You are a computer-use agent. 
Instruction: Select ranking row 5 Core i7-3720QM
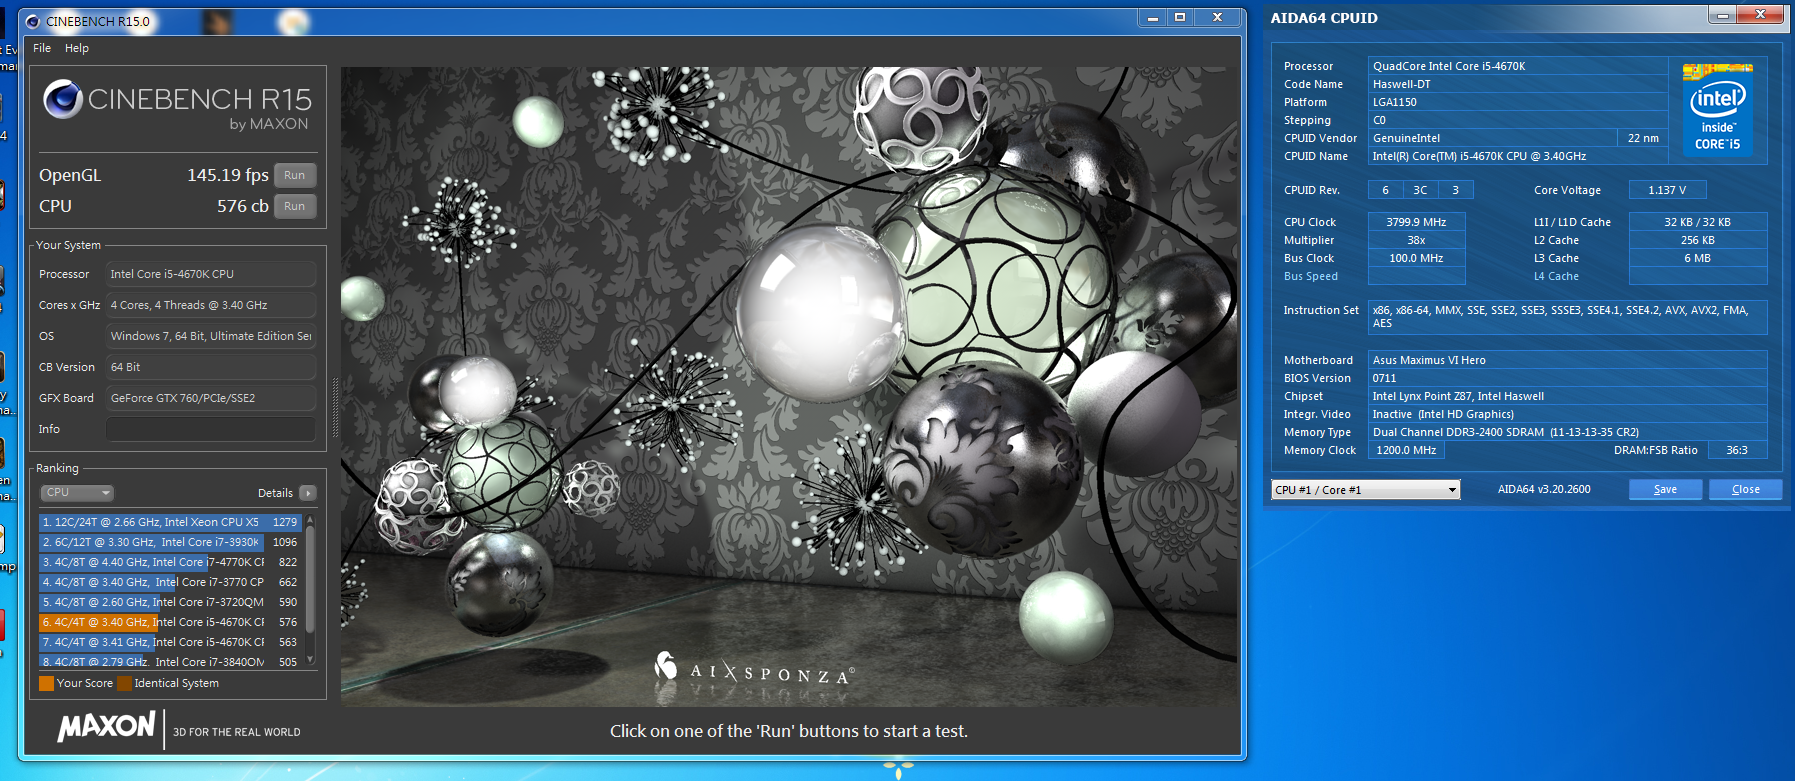[x=170, y=602]
